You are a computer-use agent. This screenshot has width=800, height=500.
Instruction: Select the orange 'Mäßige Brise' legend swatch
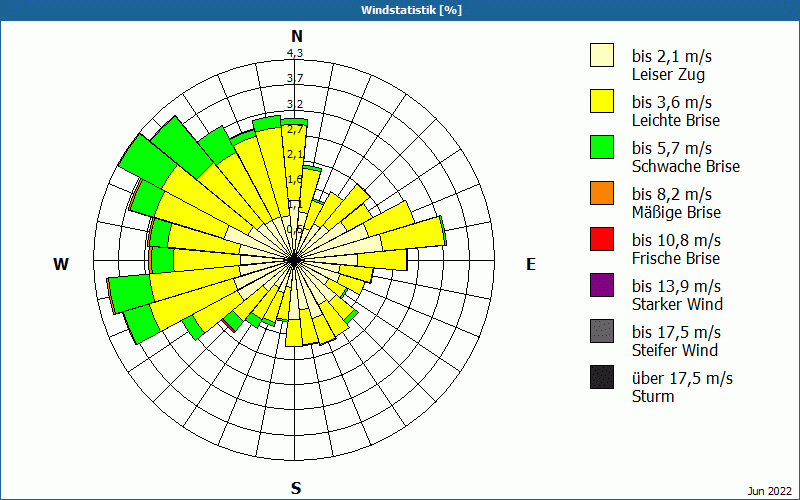601,193
